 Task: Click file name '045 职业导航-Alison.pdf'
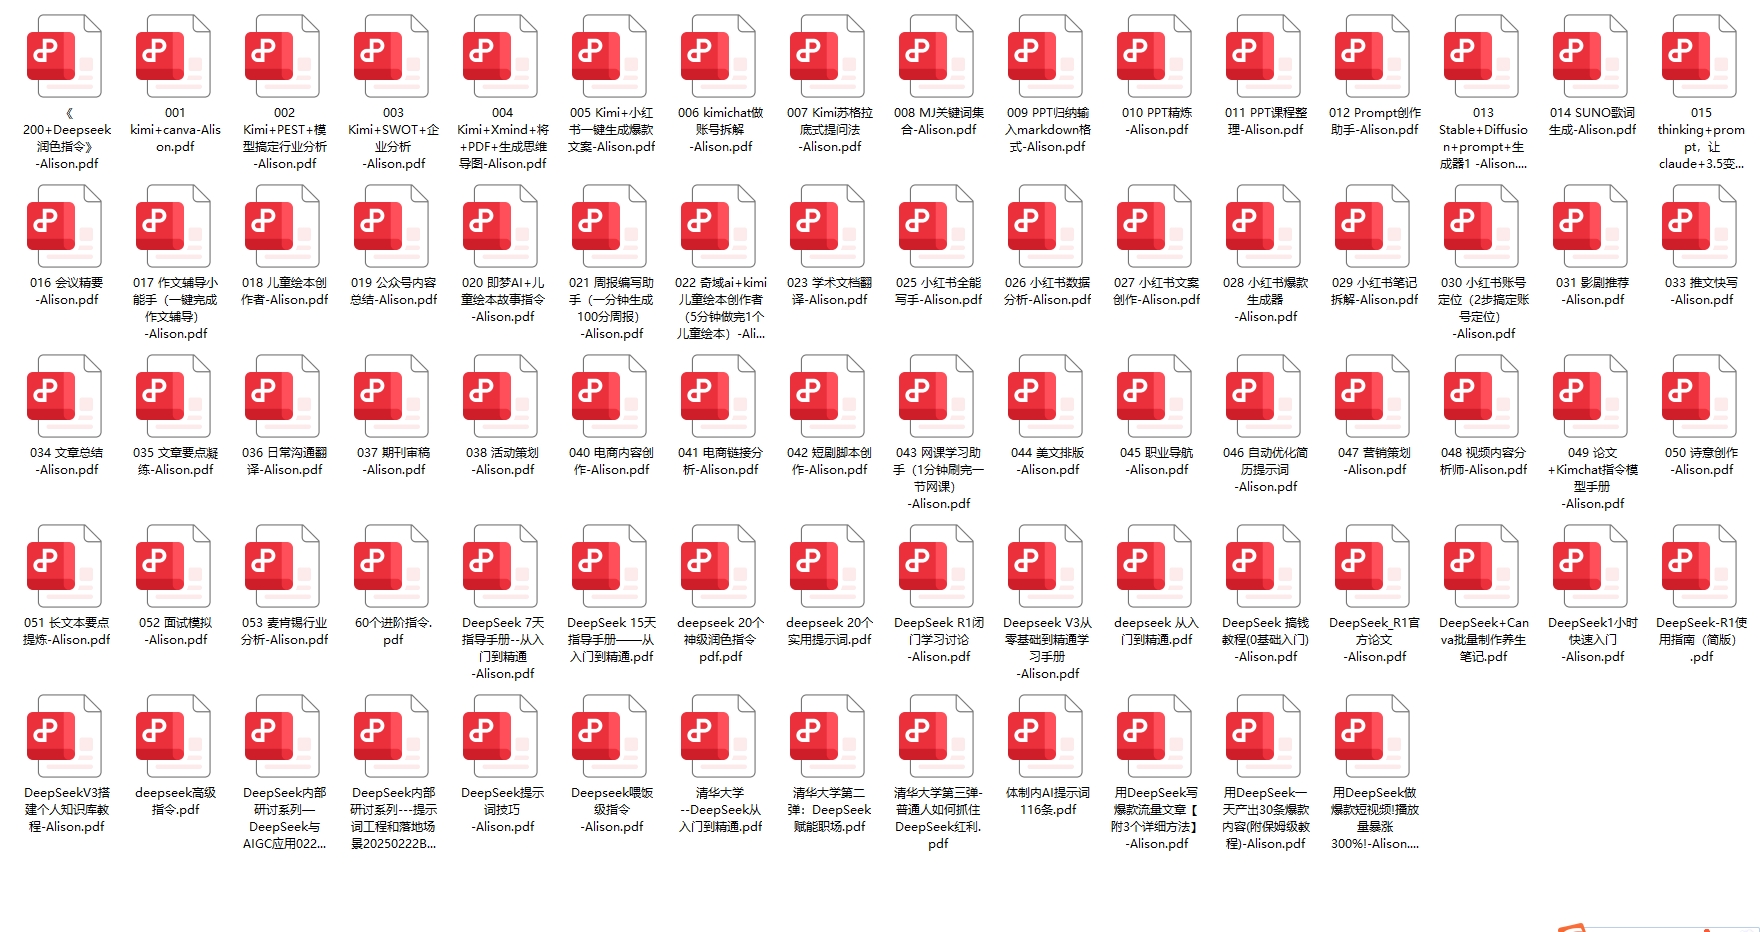tap(1157, 461)
